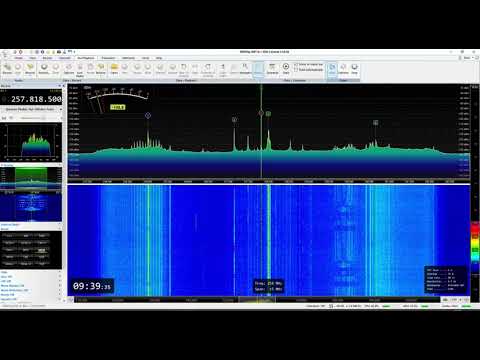
Task: Click the Start icon in Data - Analyser group
Action: [286, 69]
